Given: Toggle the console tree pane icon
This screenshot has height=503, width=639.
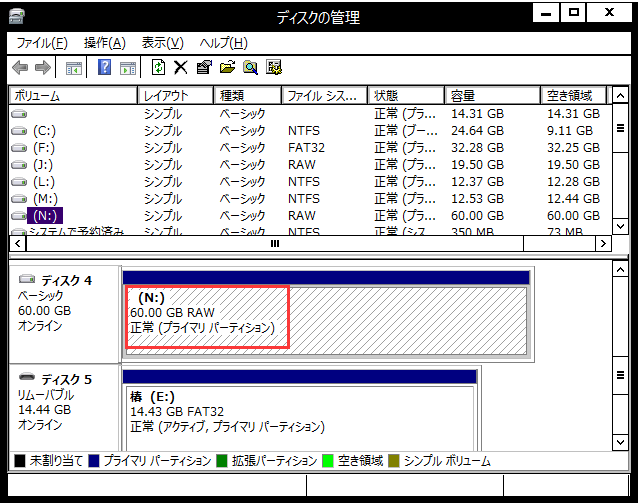Looking at the screenshot, I should click(74, 68).
